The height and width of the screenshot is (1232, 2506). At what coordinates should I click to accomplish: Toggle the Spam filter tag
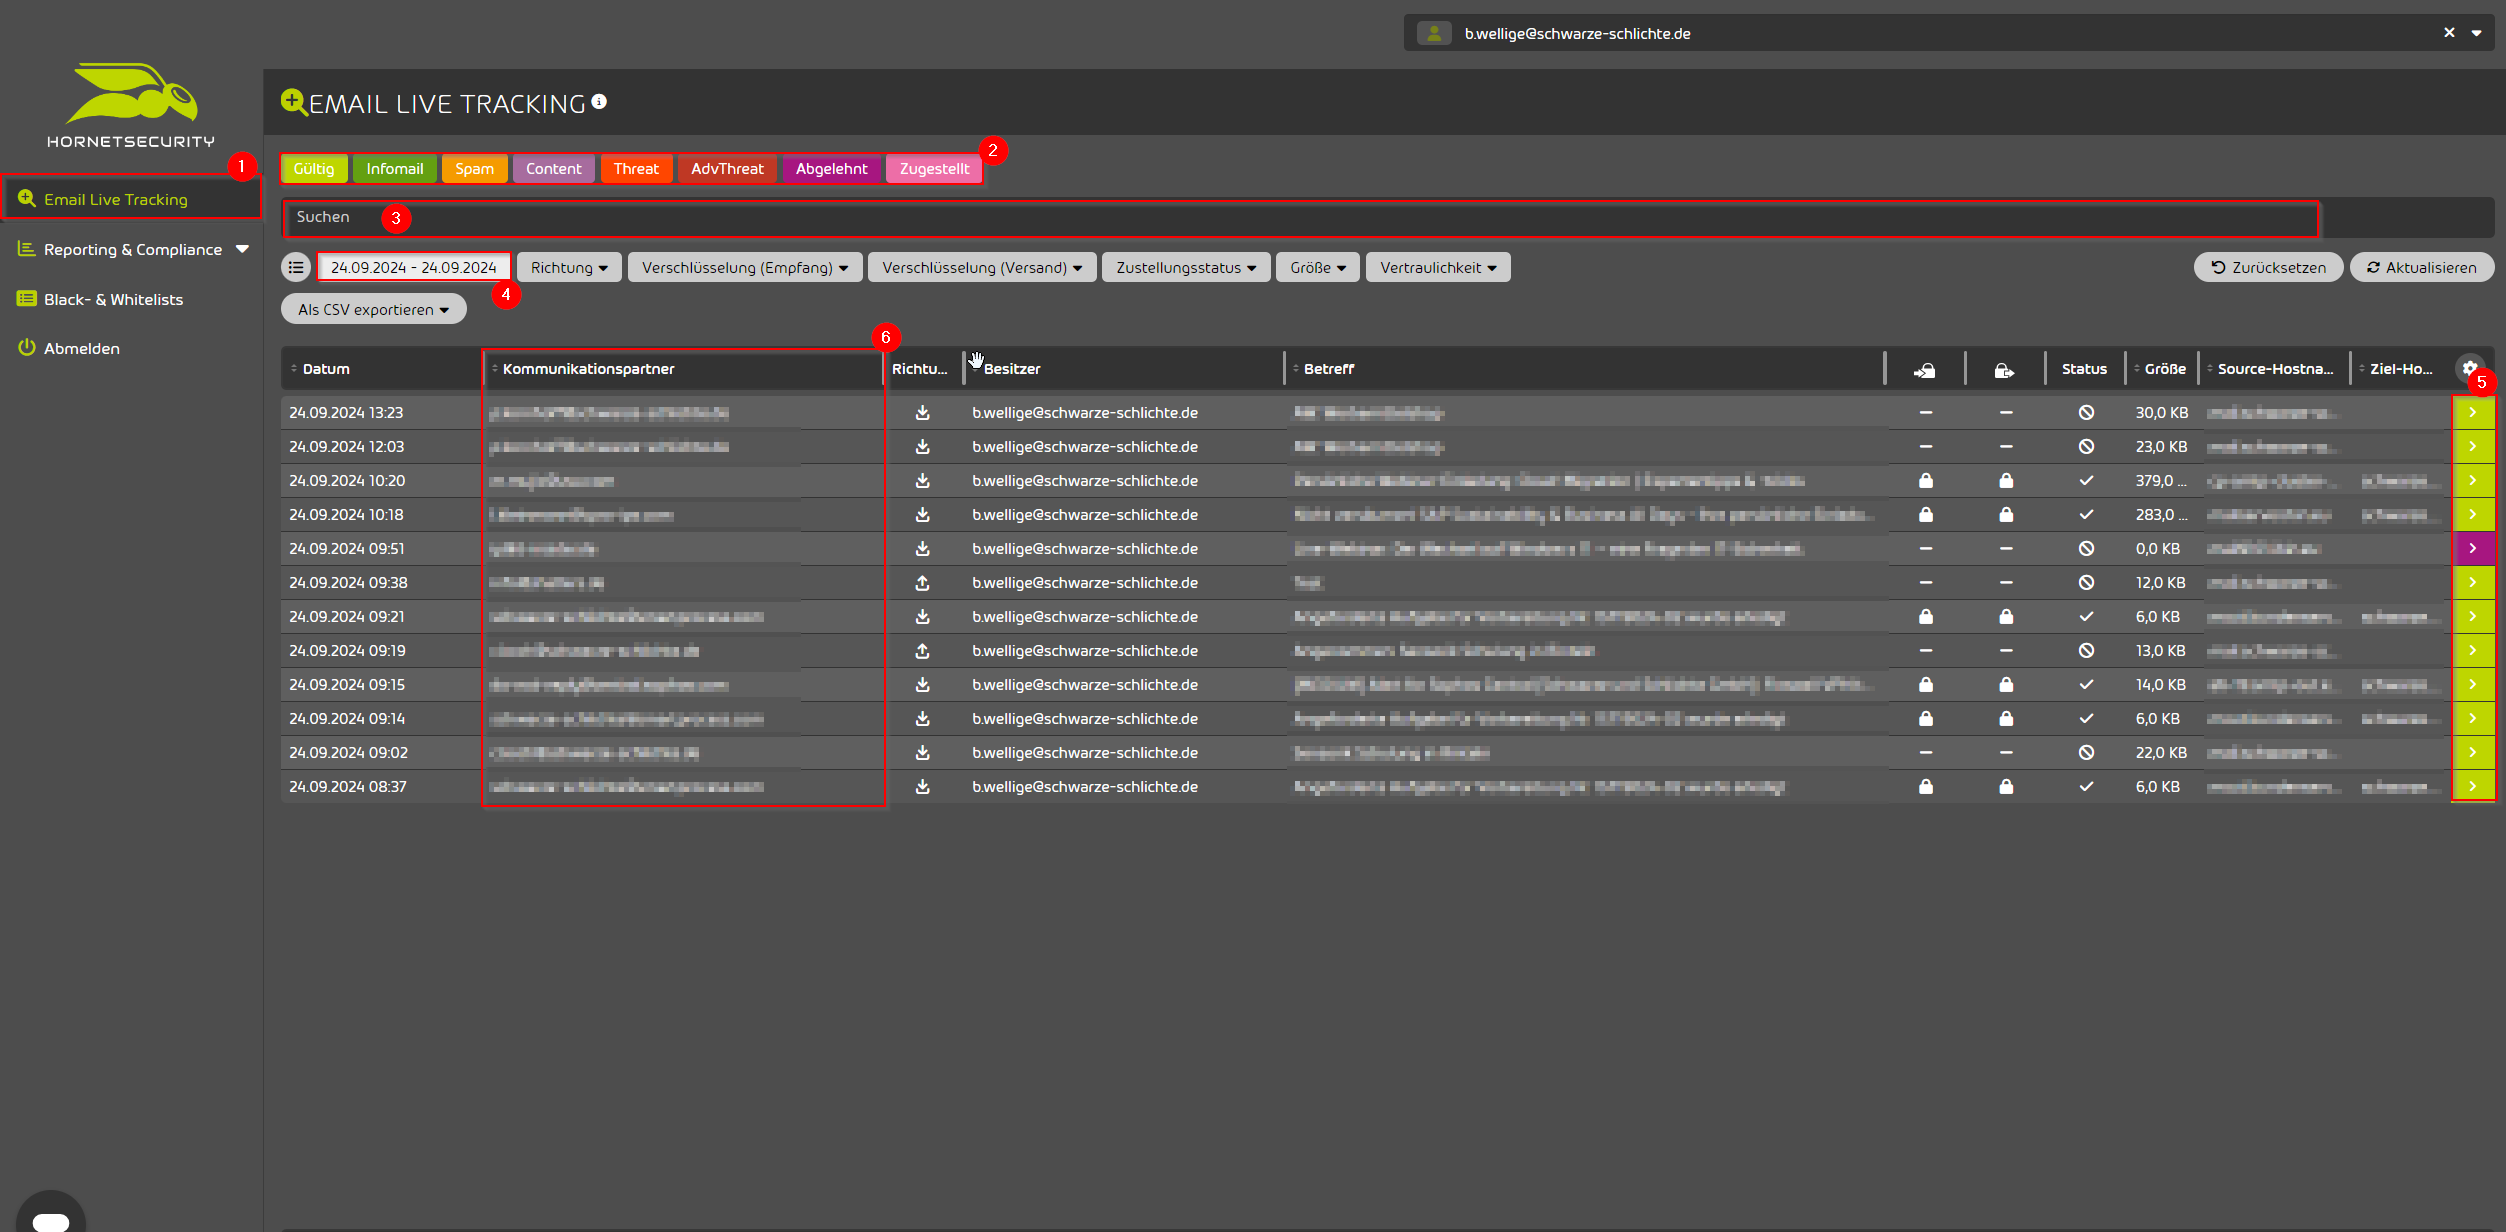(474, 169)
